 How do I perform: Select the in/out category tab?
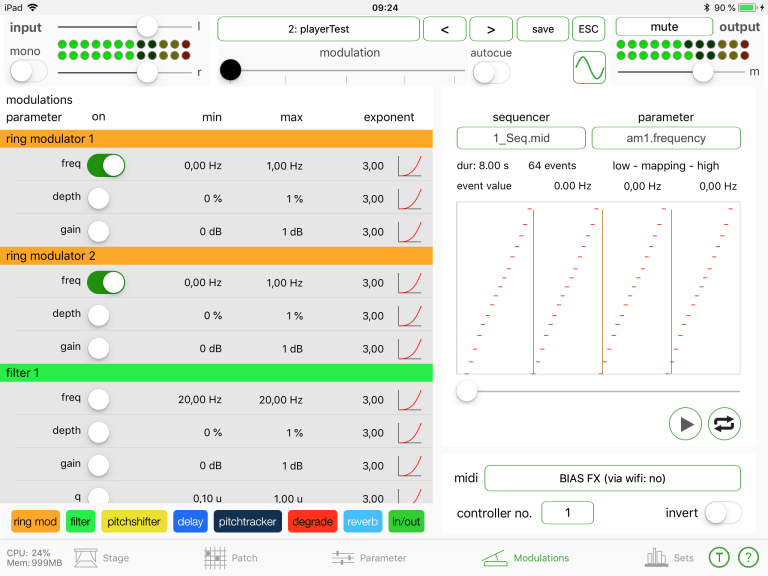coord(406,522)
